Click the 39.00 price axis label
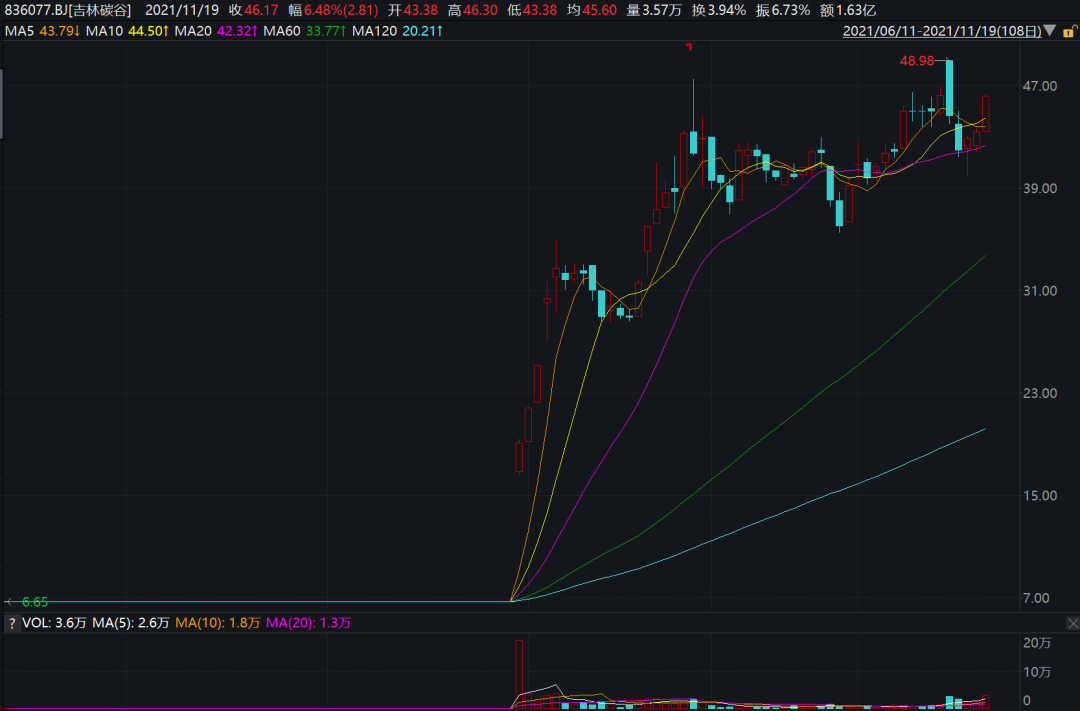 tap(1040, 188)
